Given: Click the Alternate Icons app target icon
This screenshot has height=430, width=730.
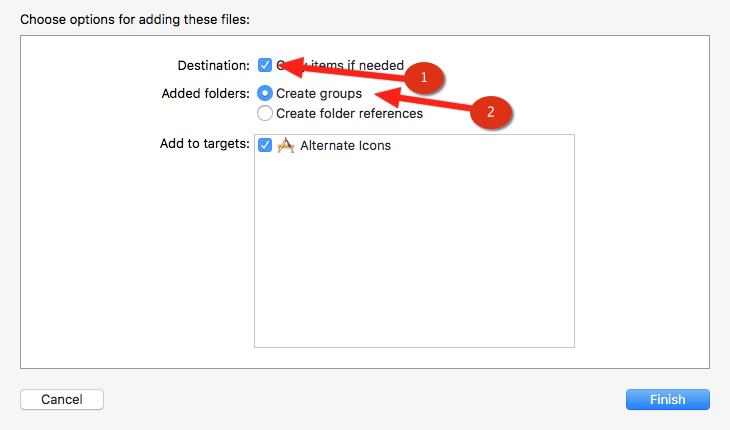Looking at the screenshot, I should click(285, 145).
